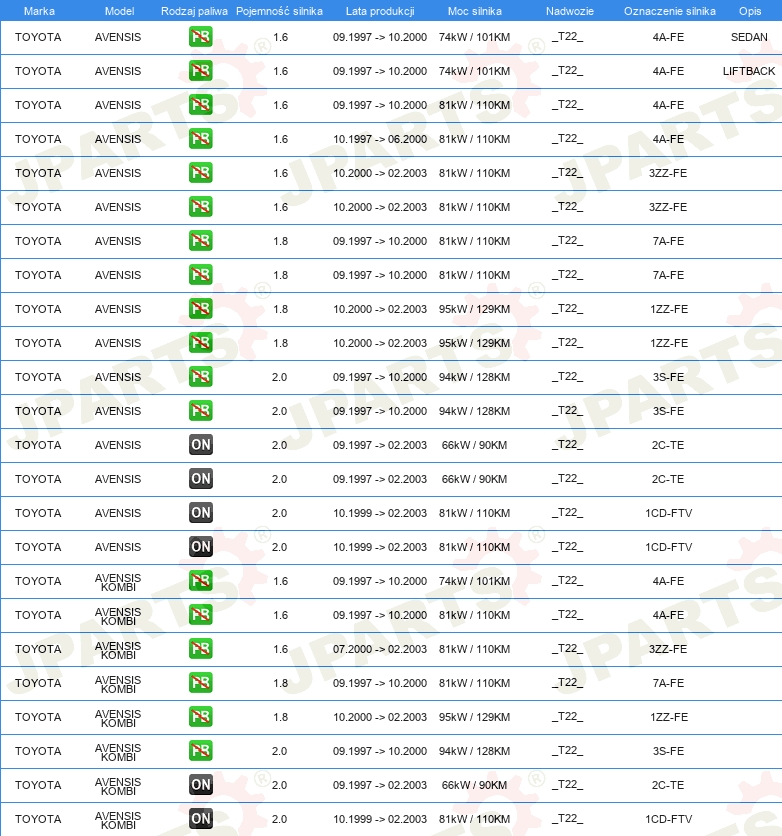Click petrol icon of Avensis Kombi 74kW 4A-FE row
782x836 pixels.
(x=200, y=581)
